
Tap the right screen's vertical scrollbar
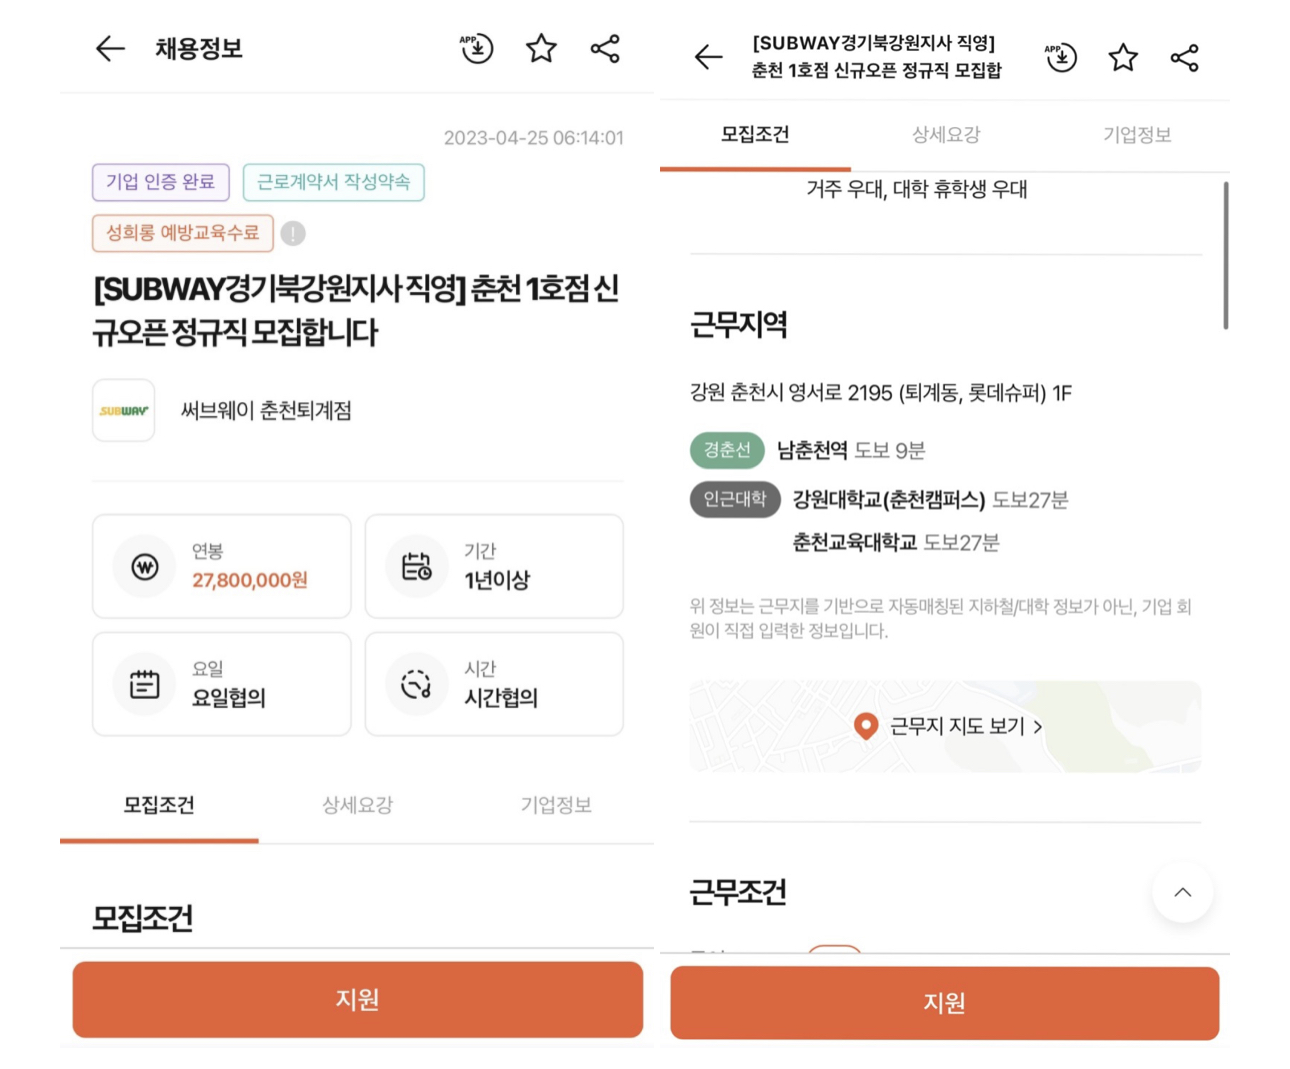point(1225,255)
